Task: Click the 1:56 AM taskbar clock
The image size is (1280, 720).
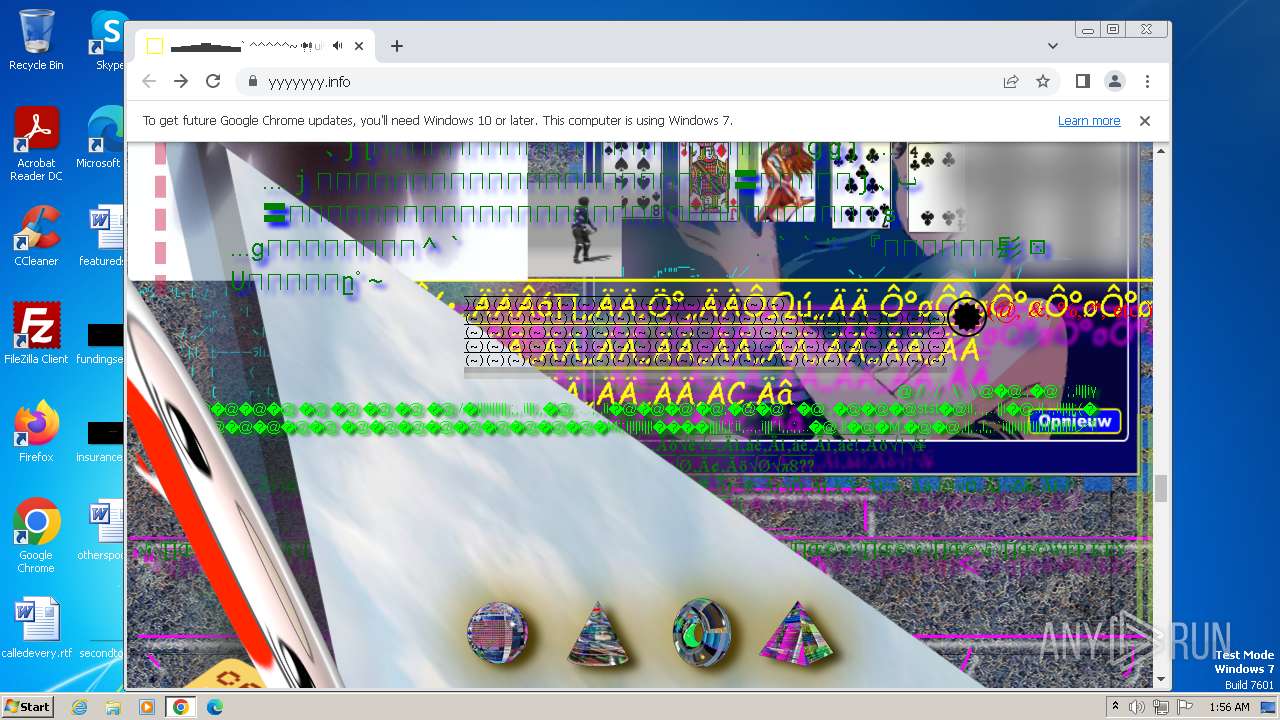Action: point(1229,707)
